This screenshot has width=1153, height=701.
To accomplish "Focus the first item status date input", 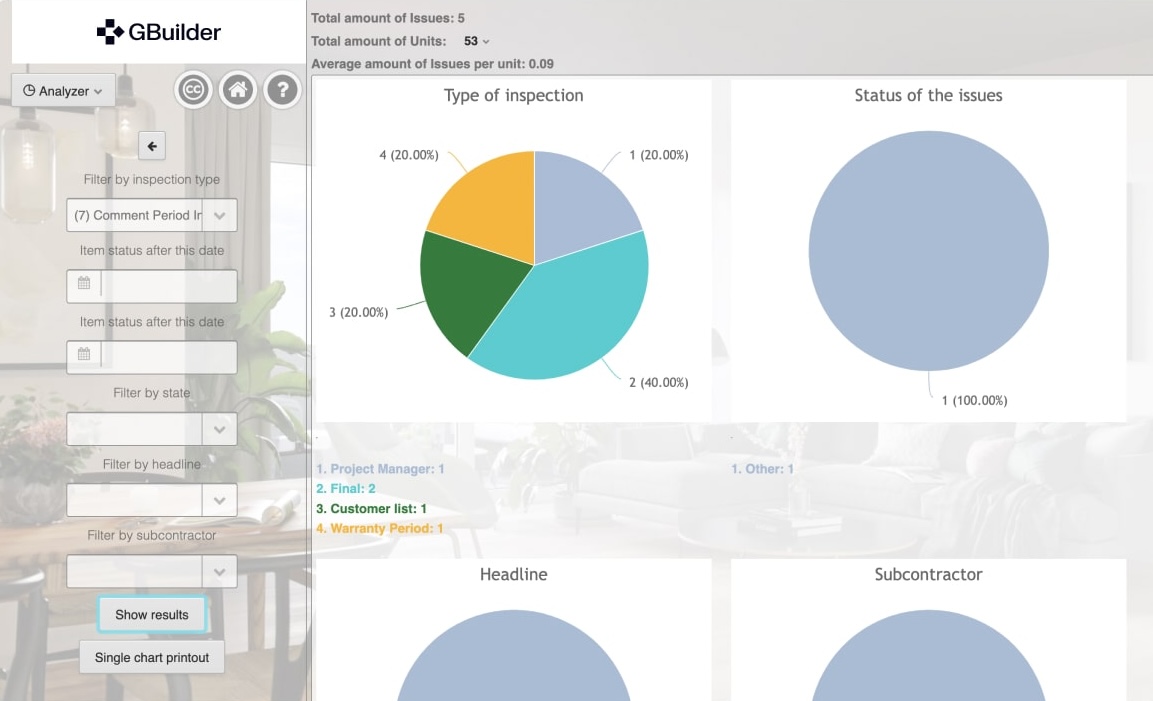I will click(x=168, y=286).
